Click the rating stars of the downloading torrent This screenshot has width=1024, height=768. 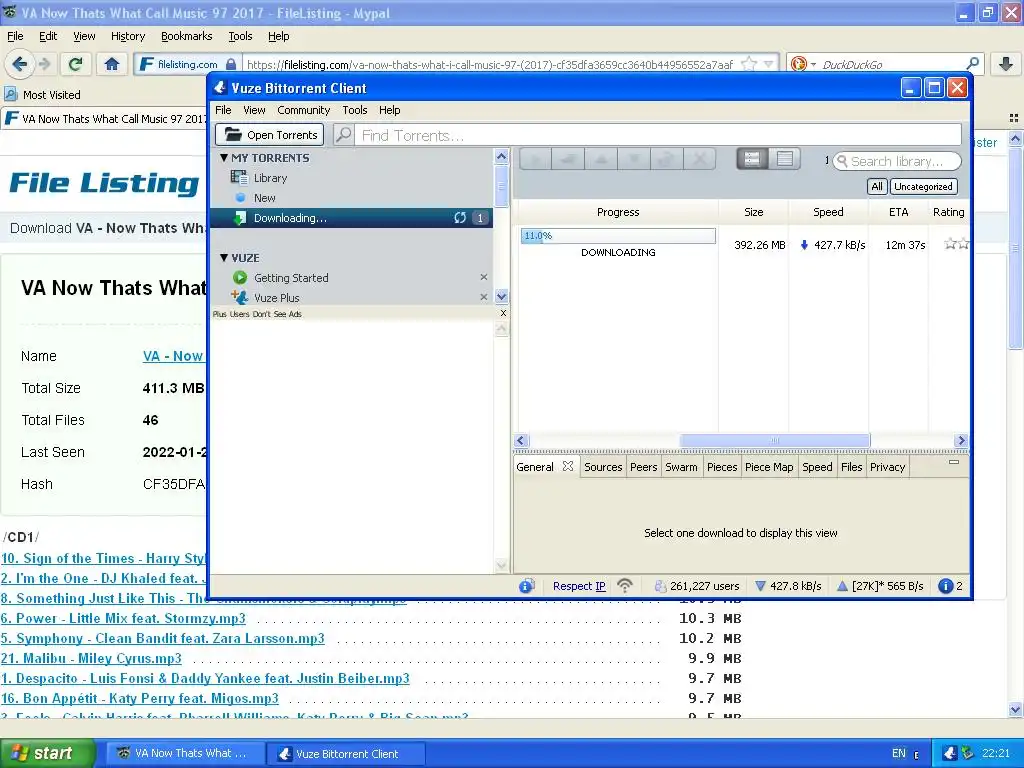pos(956,244)
